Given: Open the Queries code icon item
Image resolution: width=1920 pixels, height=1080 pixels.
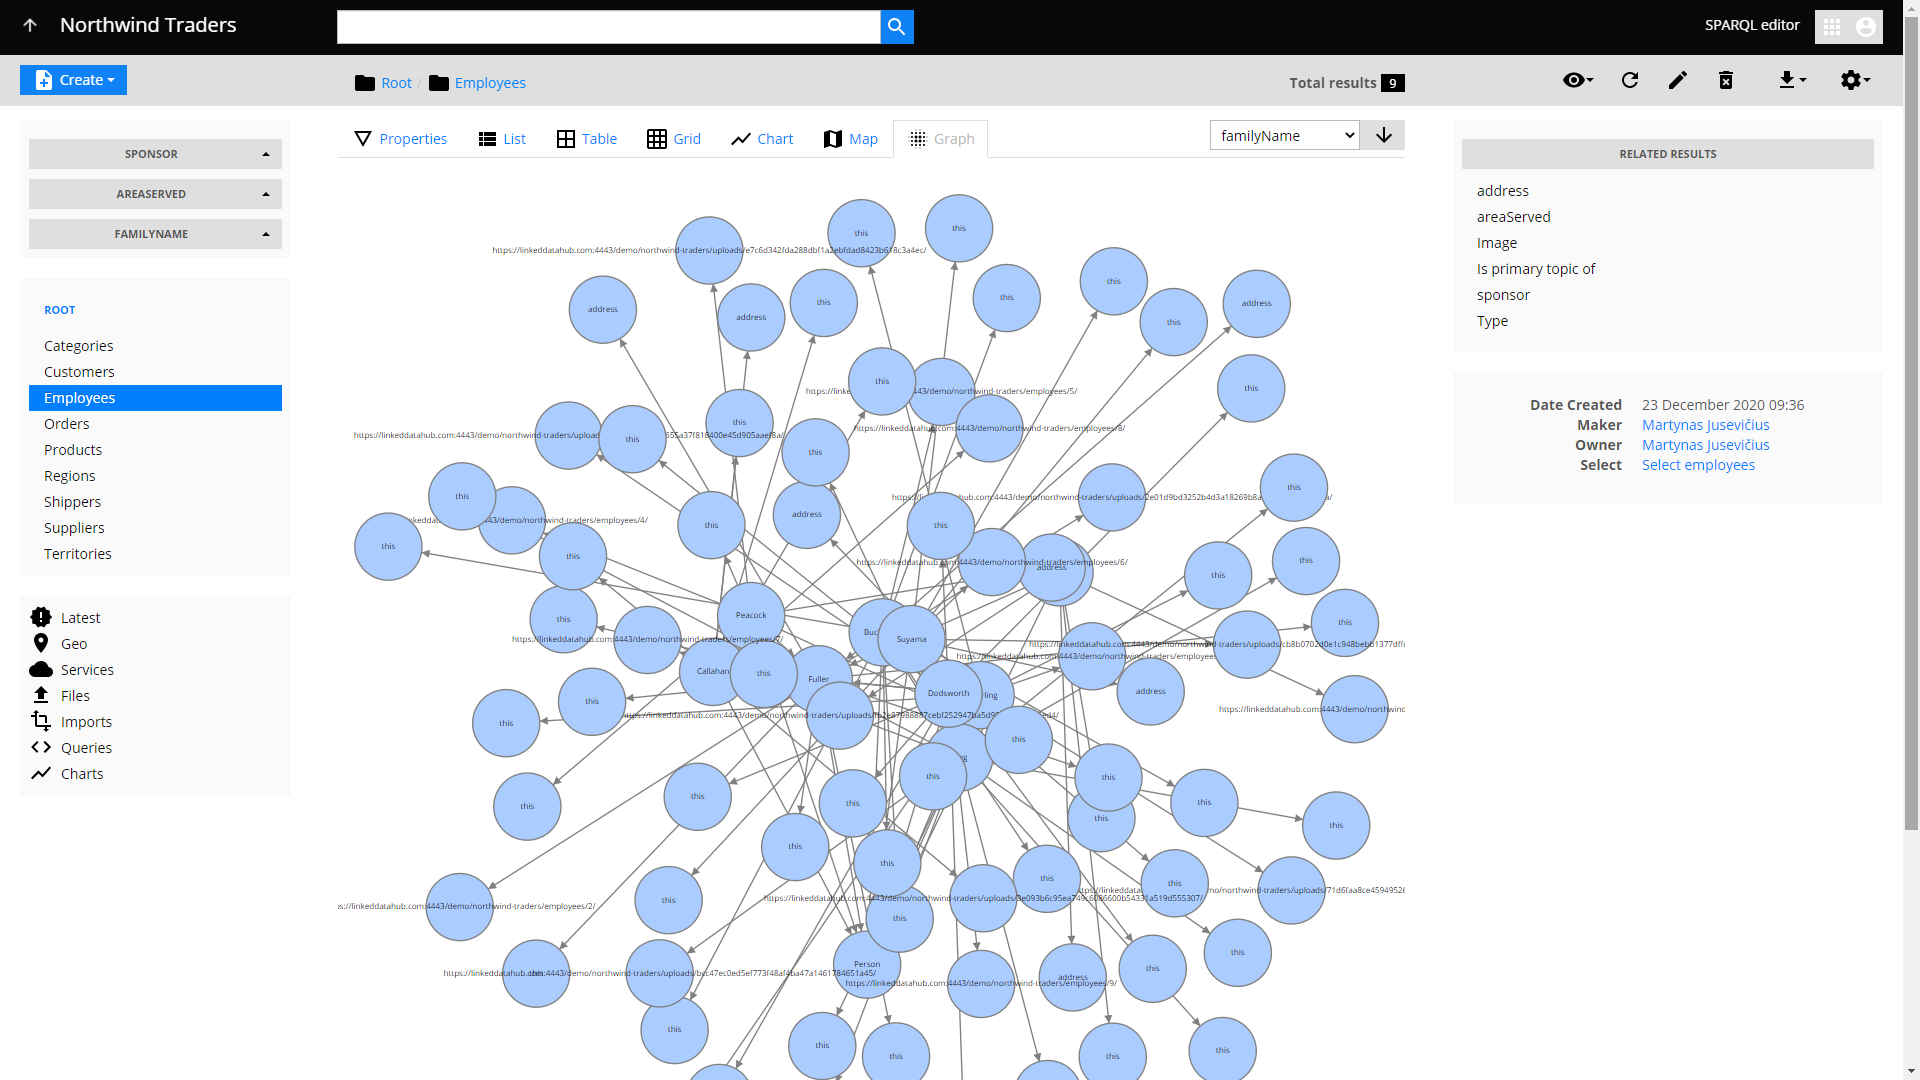Looking at the screenshot, I should point(41,747).
